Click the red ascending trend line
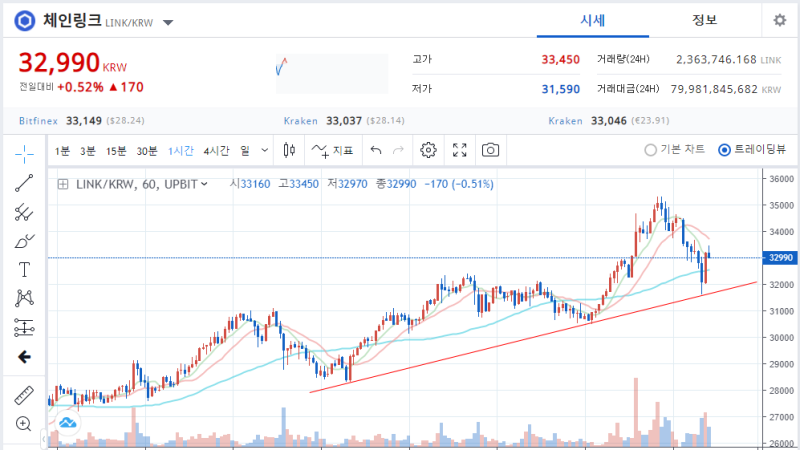The image size is (800, 450). point(533,337)
